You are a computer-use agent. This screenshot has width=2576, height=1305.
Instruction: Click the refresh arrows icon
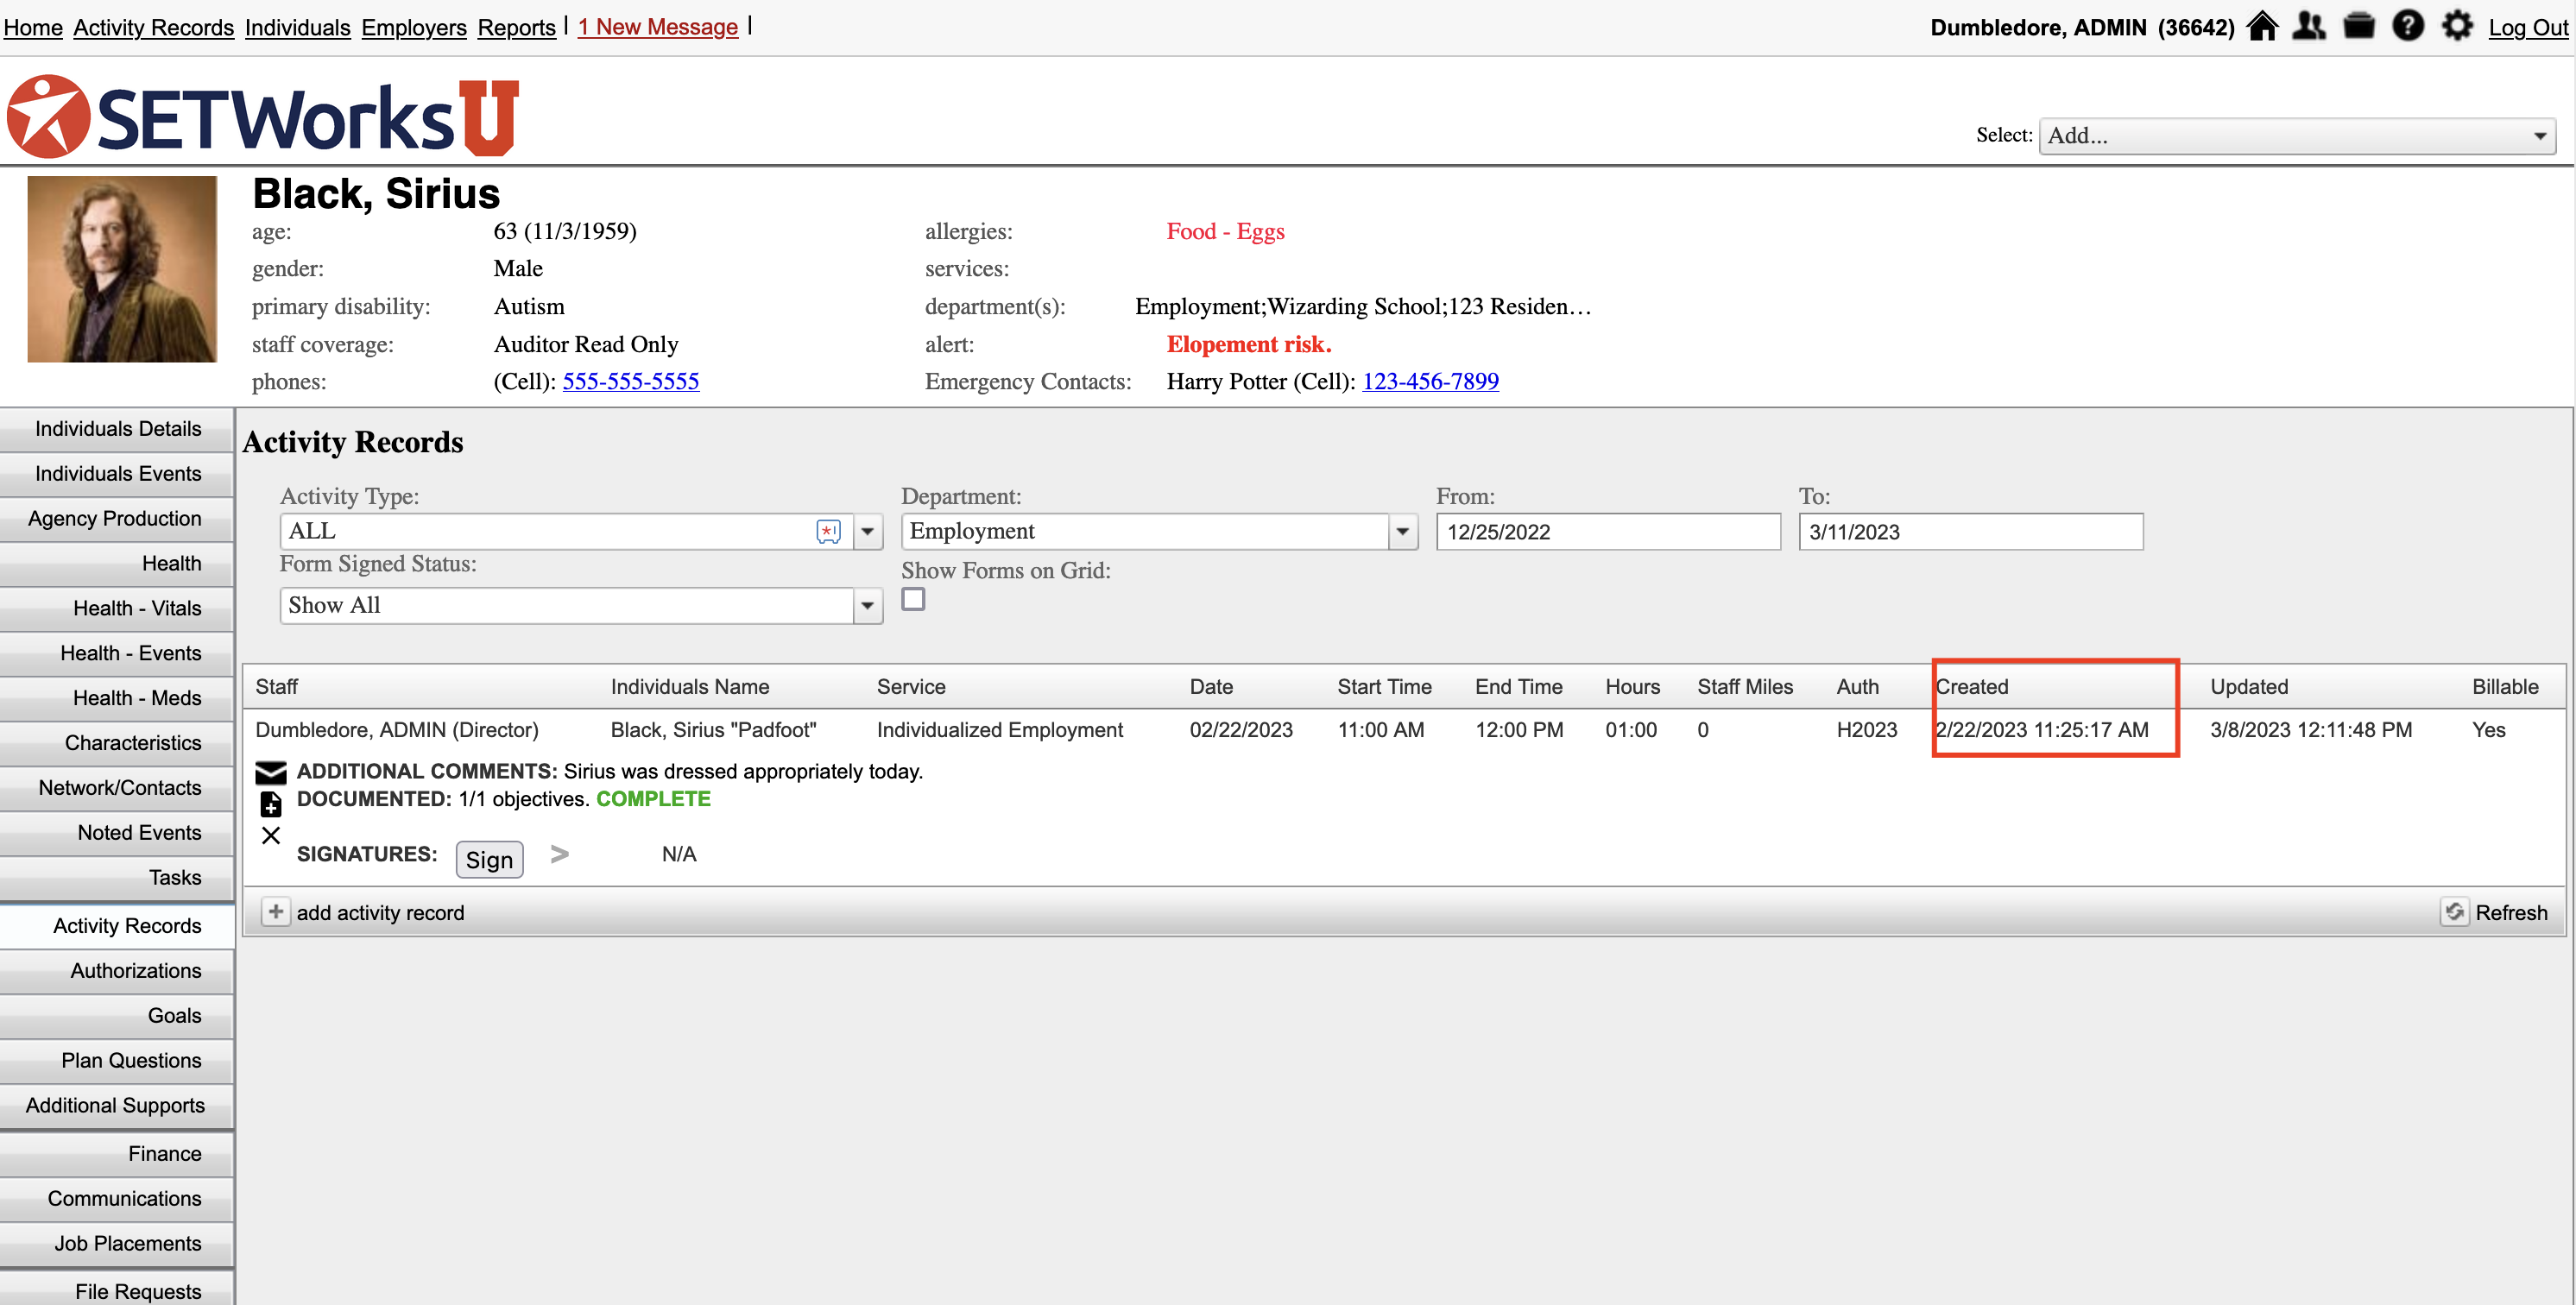[x=2454, y=912]
